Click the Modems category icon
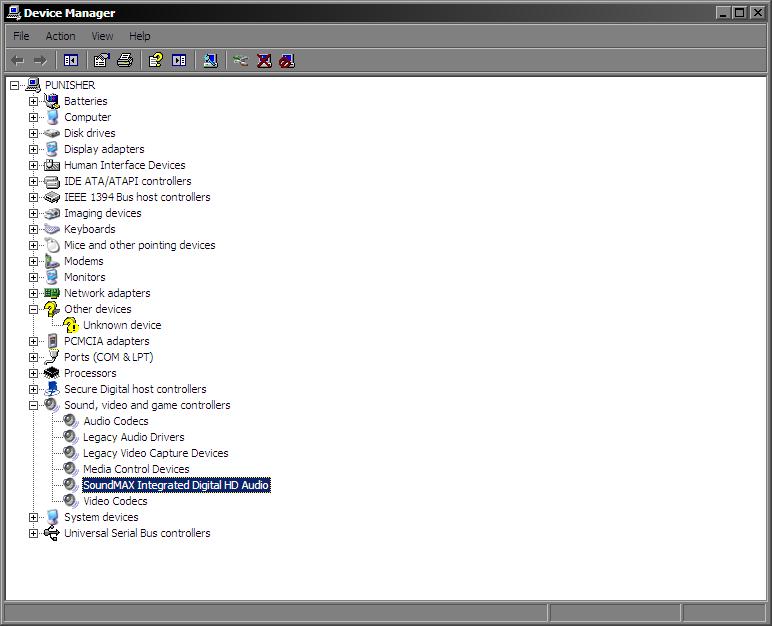Viewport: 772px width, 626px height. click(52, 261)
